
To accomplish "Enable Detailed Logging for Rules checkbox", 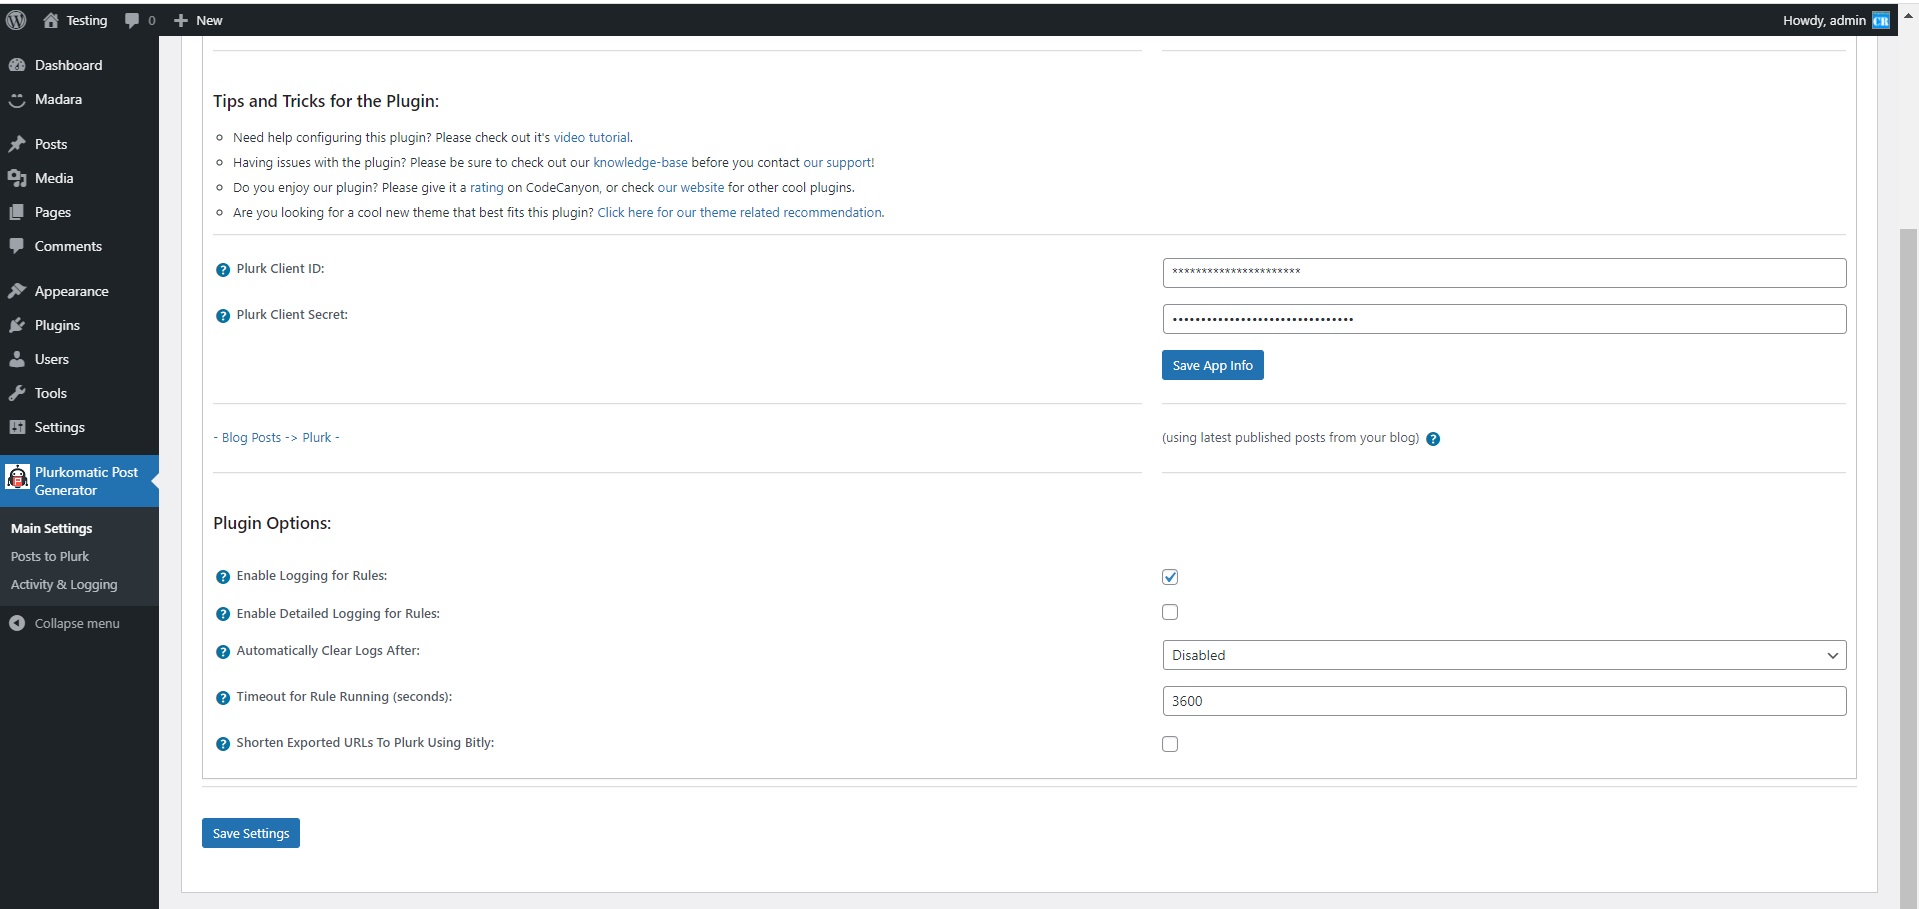I will tap(1170, 612).
